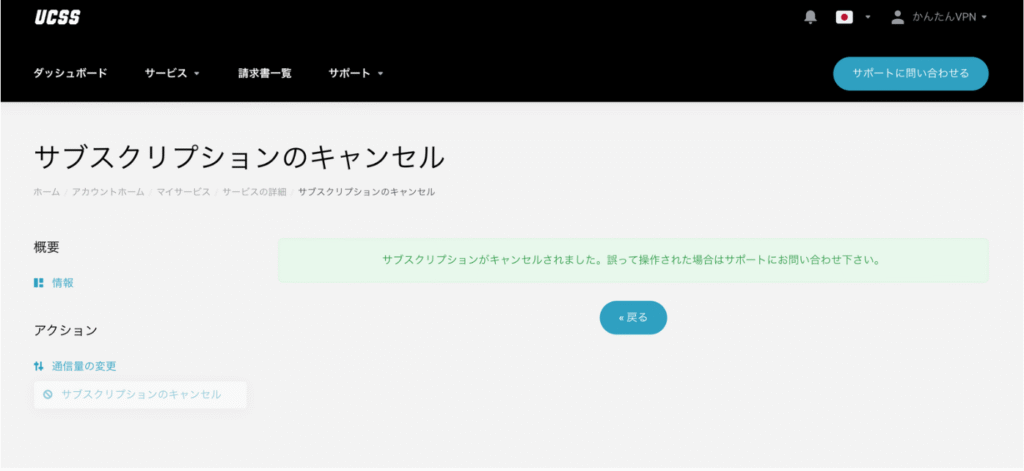Viewport: 1024px width, 471px height.
Task: Click the 通信量の変更 arrows icon
Action: click(38, 366)
